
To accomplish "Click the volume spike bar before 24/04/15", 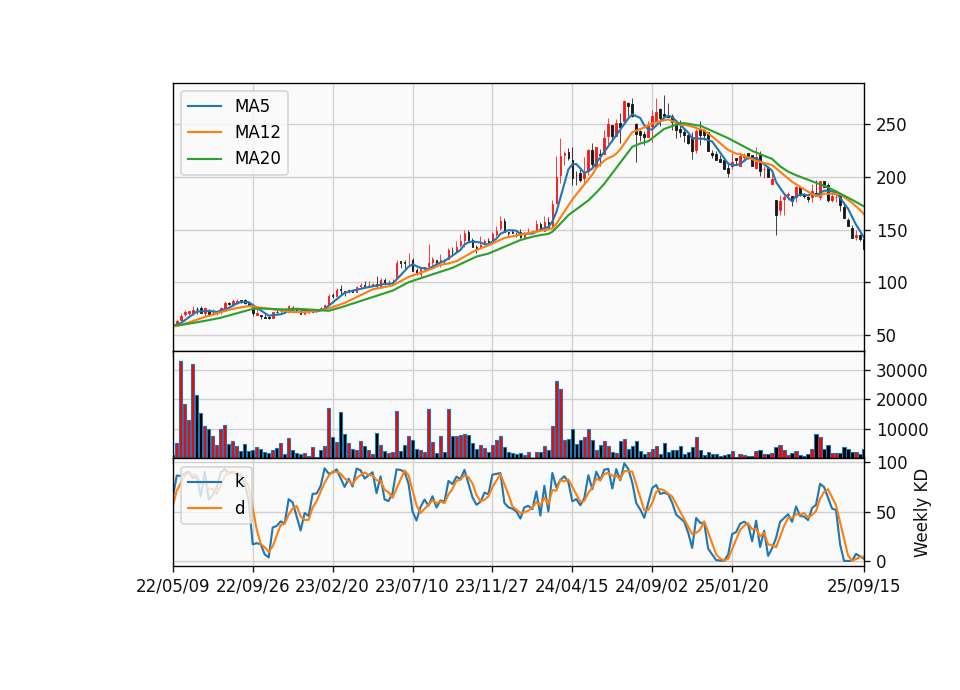I will pyautogui.click(x=557, y=419).
